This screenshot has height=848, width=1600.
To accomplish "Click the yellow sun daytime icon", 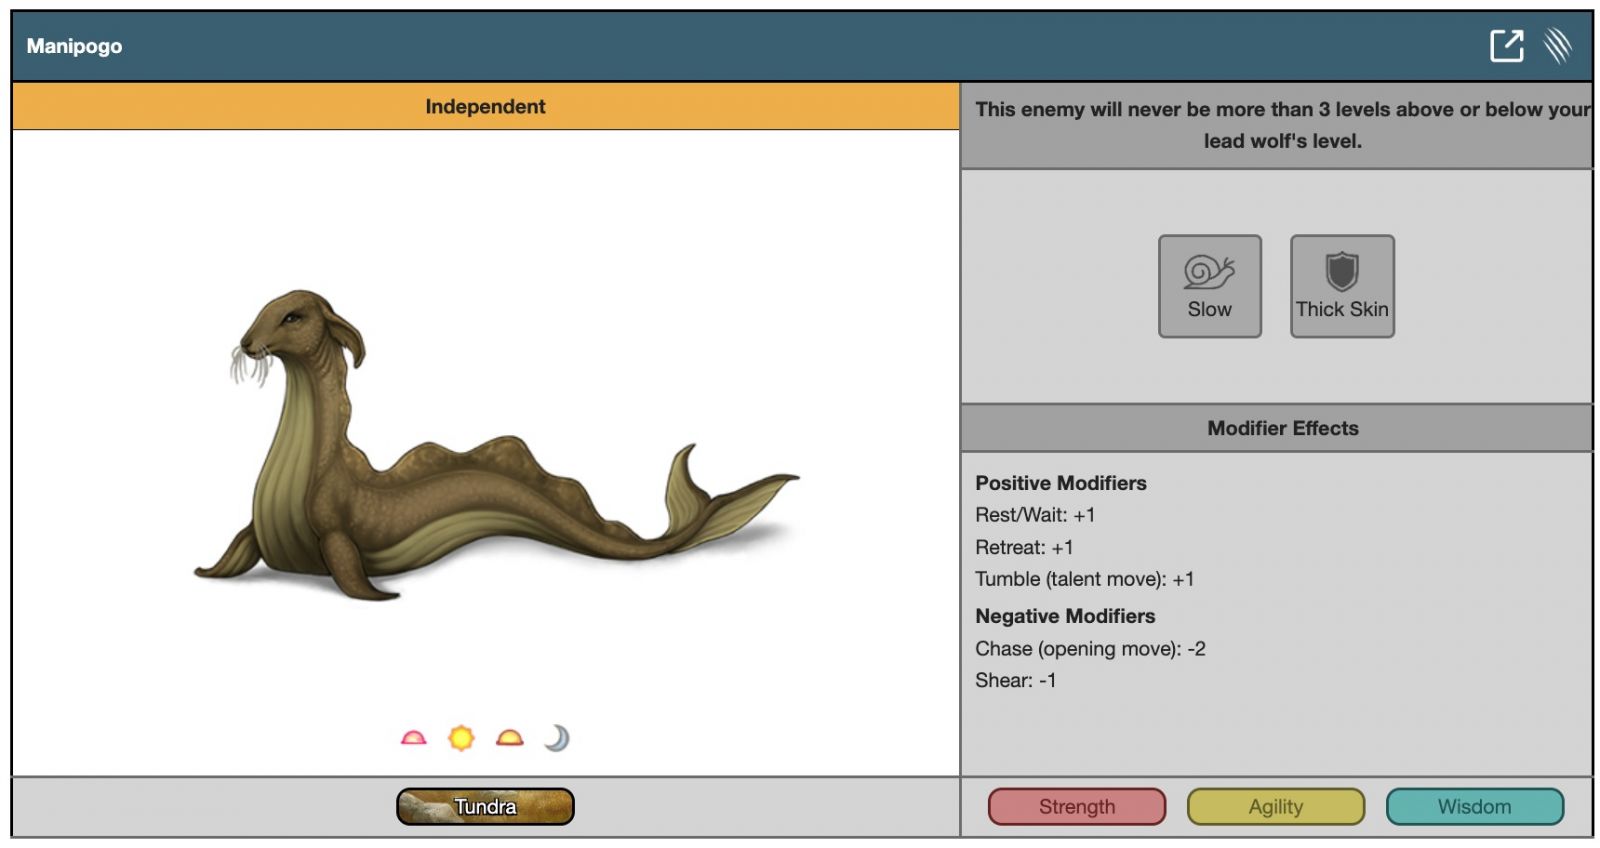I will [461, 738].
